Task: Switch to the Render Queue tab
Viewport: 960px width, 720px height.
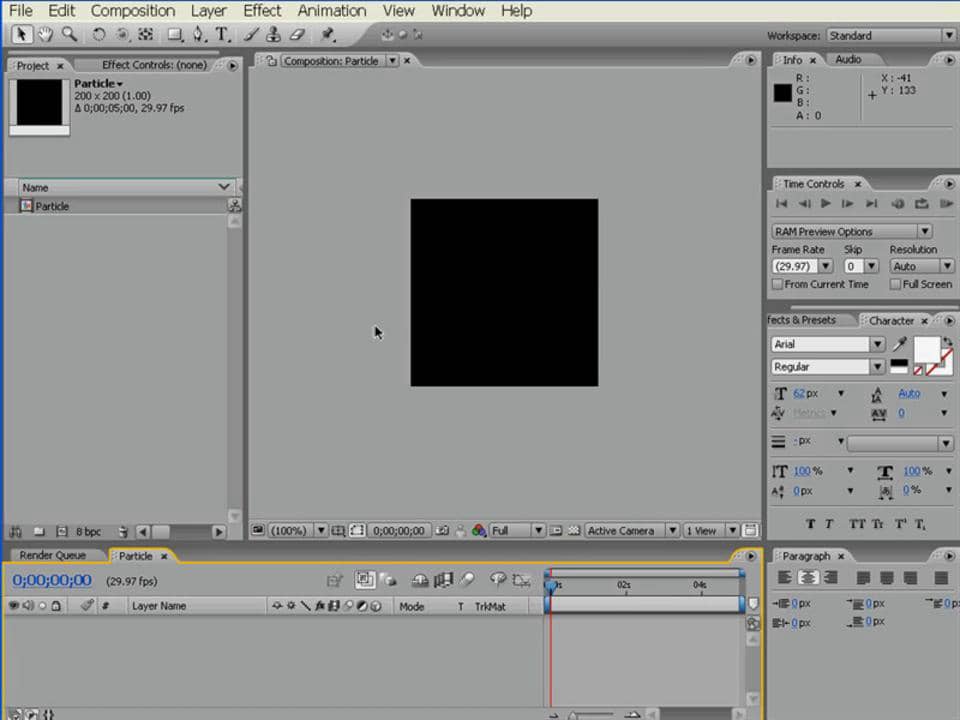Action: point(52,556)
